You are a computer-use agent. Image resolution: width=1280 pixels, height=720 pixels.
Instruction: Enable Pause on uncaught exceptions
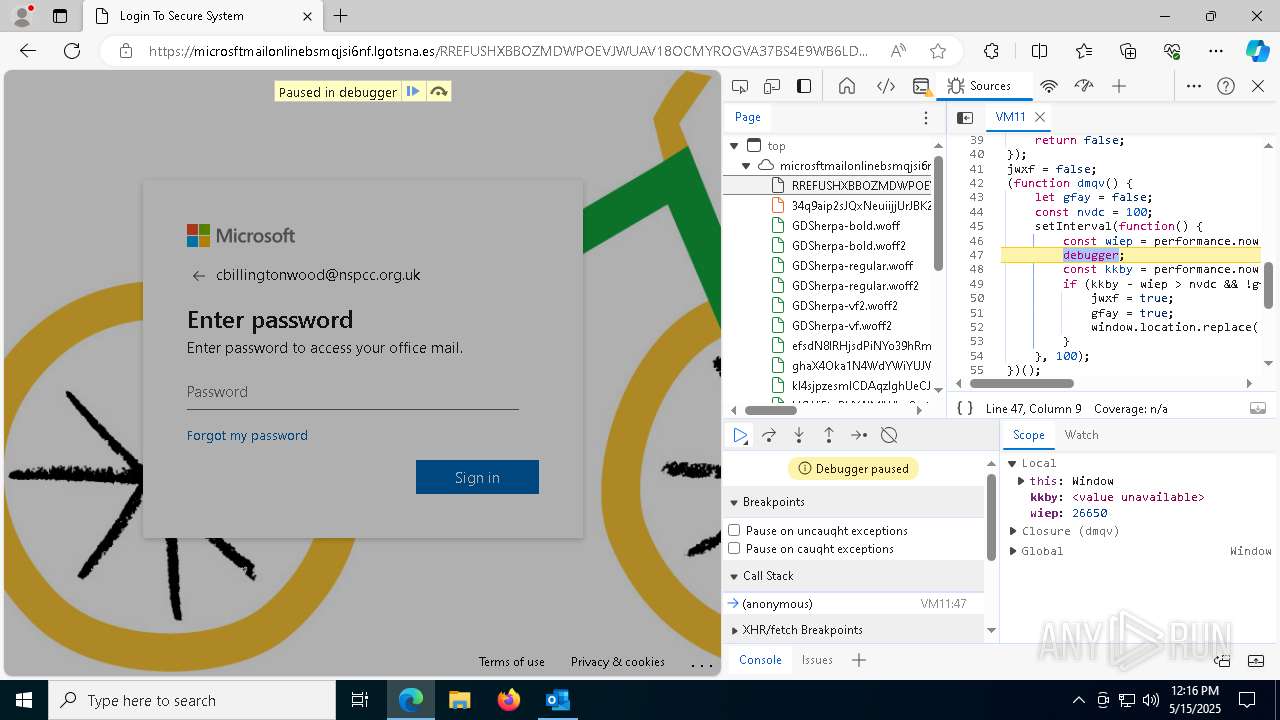pos(734,530)
